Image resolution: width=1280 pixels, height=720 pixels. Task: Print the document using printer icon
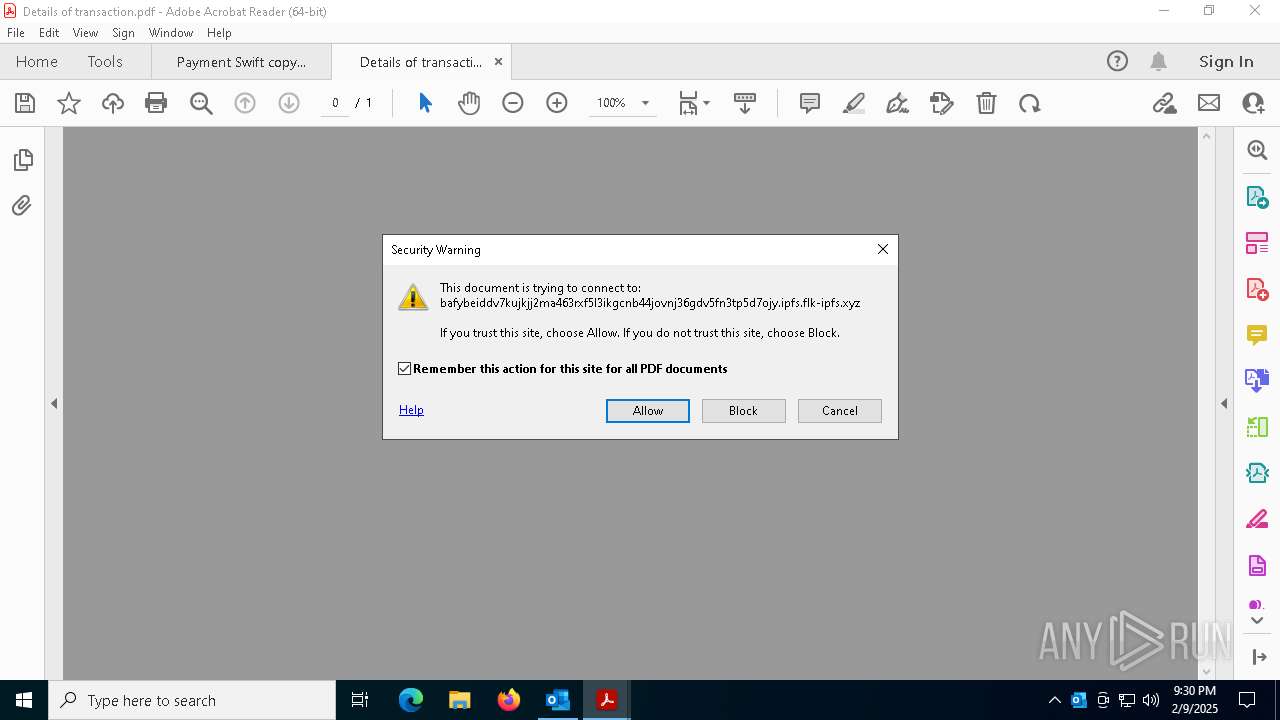coord(156,103)
